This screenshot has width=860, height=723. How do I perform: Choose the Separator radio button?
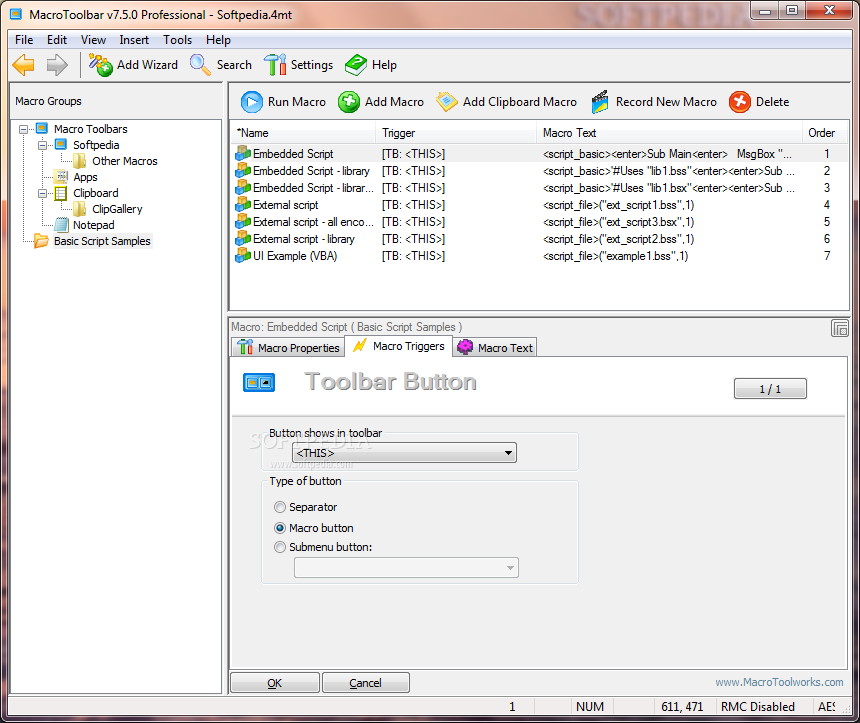(280, 507)
